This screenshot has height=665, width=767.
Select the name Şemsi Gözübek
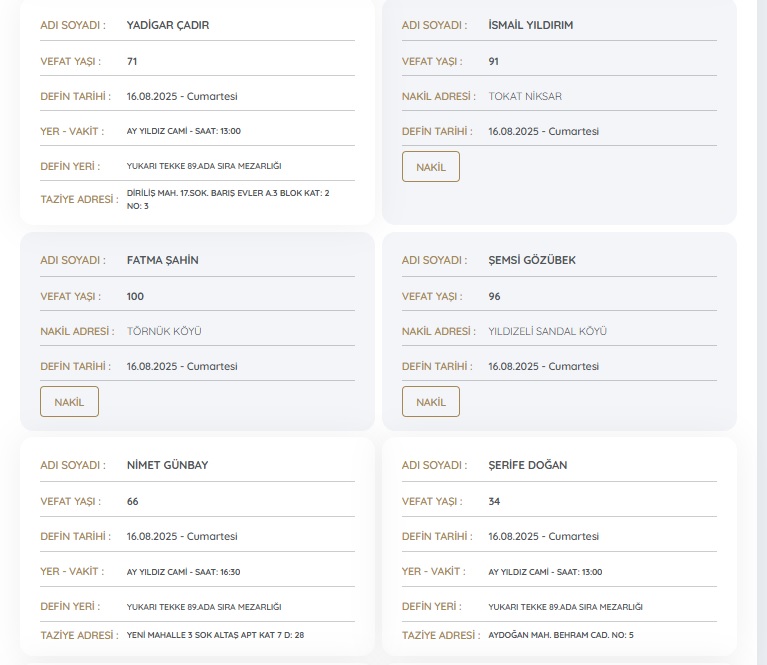(x=532, y=260)
